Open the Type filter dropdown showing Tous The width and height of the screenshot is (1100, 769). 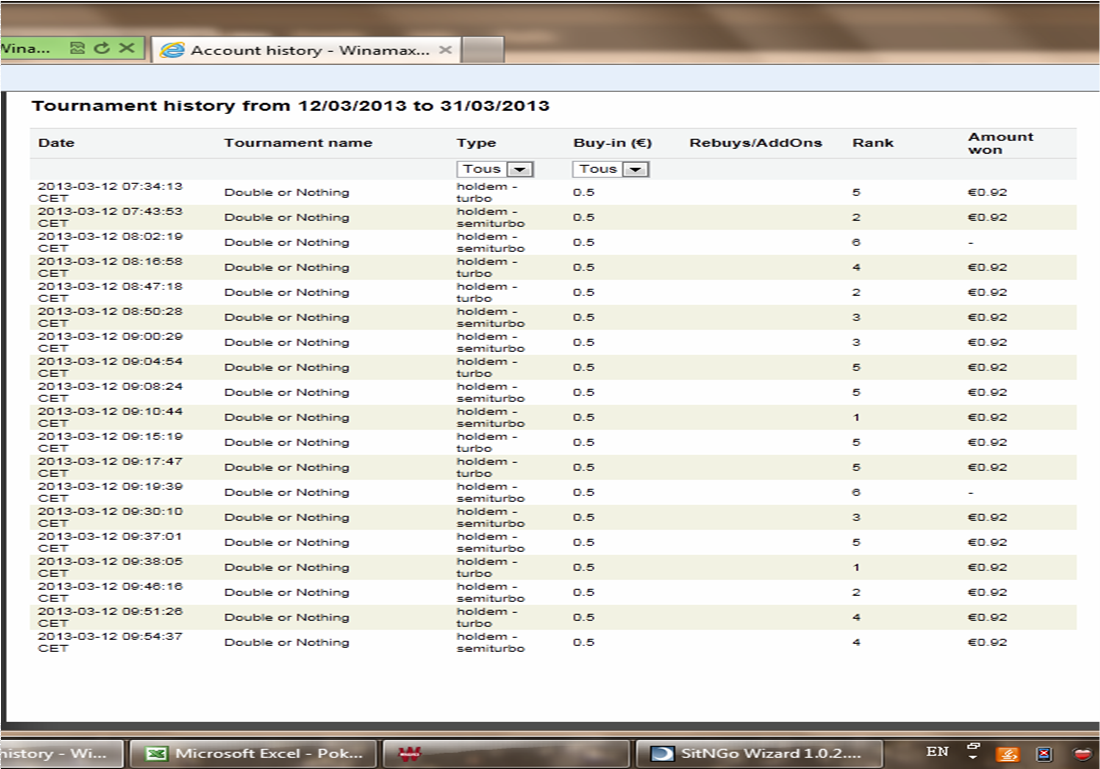coord(495,169)
